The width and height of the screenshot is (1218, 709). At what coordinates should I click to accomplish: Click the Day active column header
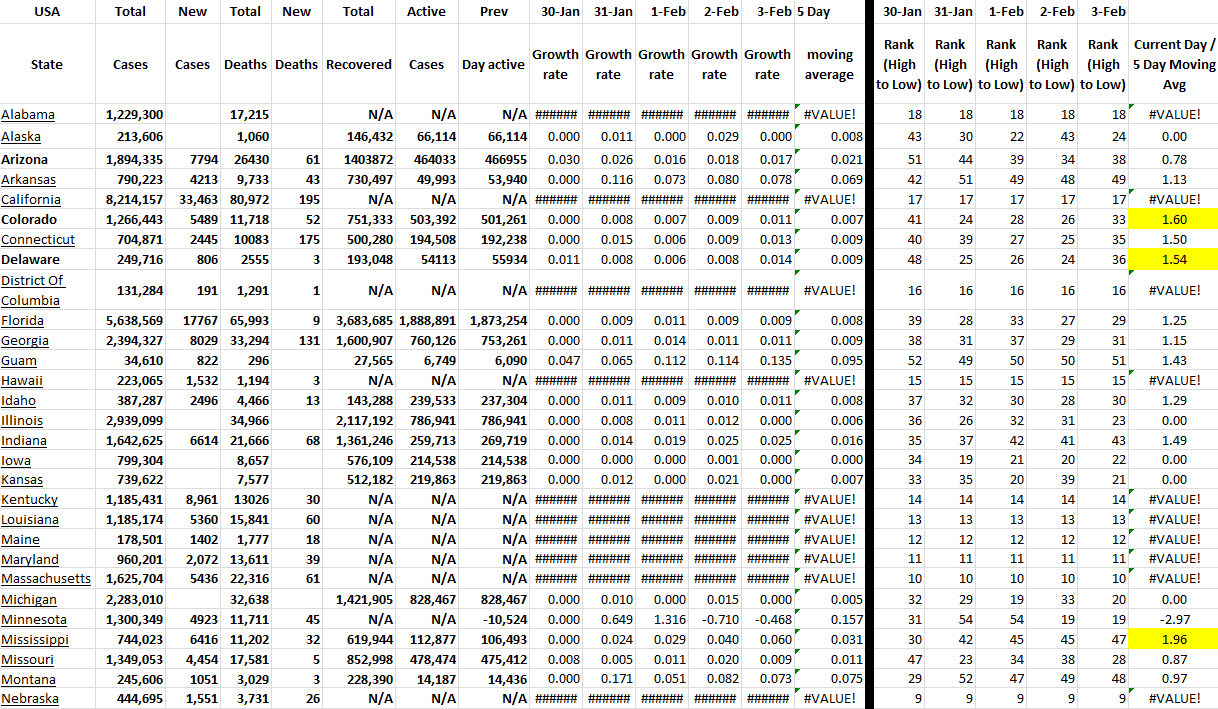coord(493,64)
